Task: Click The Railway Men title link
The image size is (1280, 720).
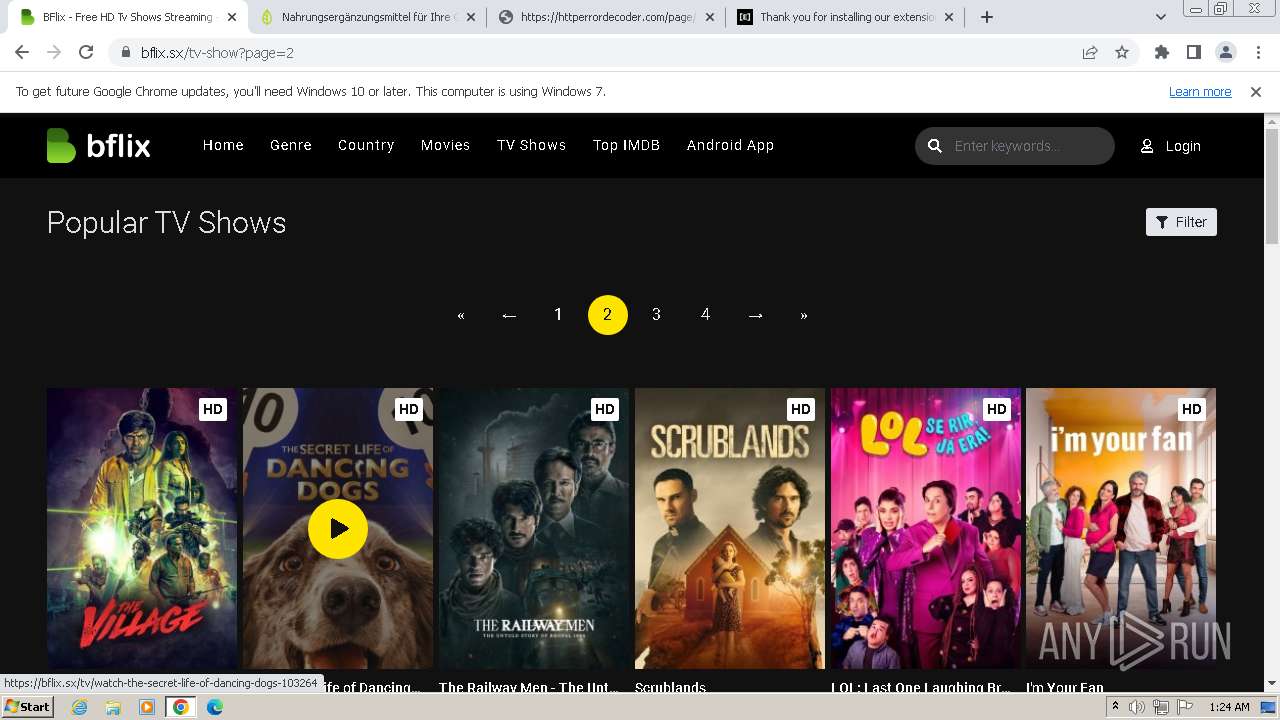Action: click(x=529, y=687)
